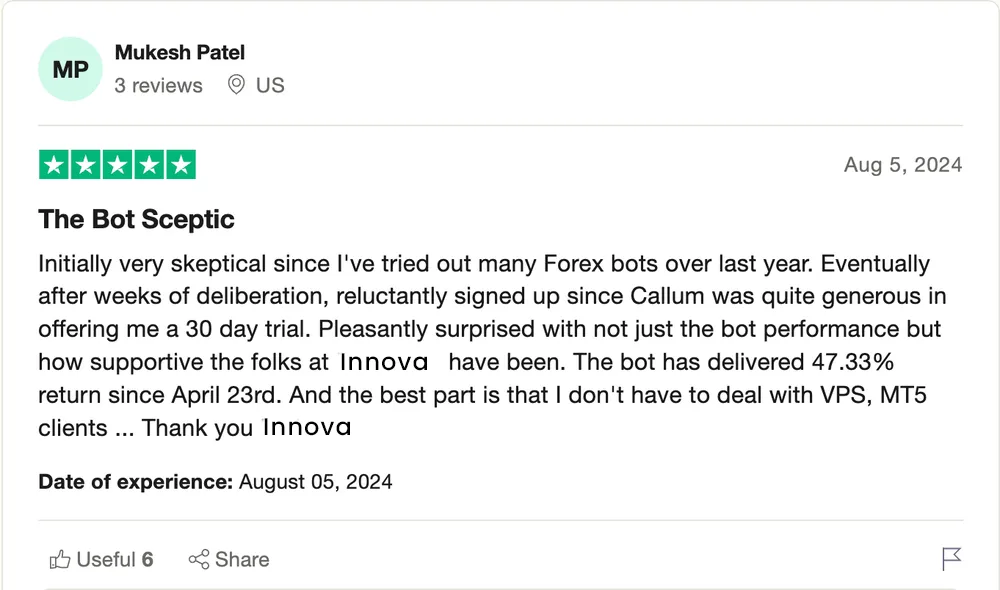Click the "Date of experience" line

tap(215, 482)
